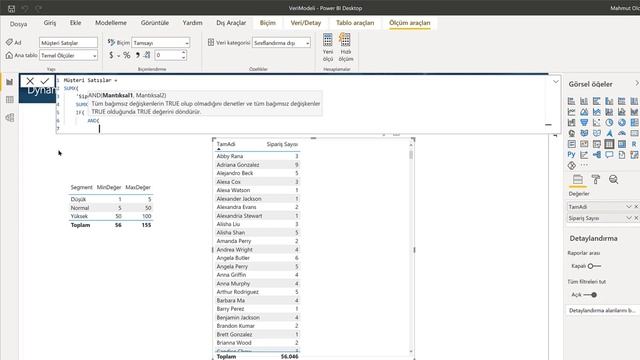
Task: Select the donut chart visual
Action: [x=622, y=122]
